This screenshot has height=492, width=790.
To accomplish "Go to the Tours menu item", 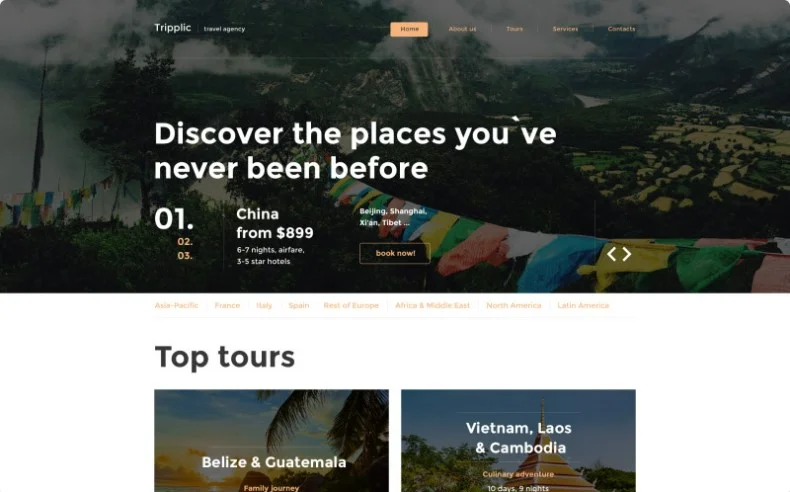I will (x=514, y=29).
